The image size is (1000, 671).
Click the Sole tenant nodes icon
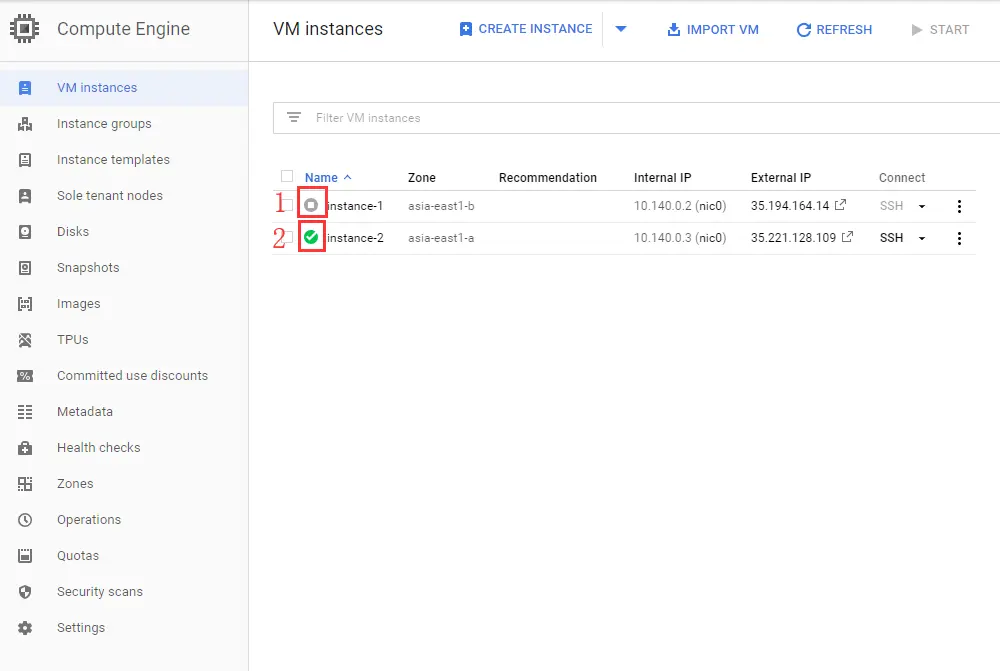coord(25,196)
